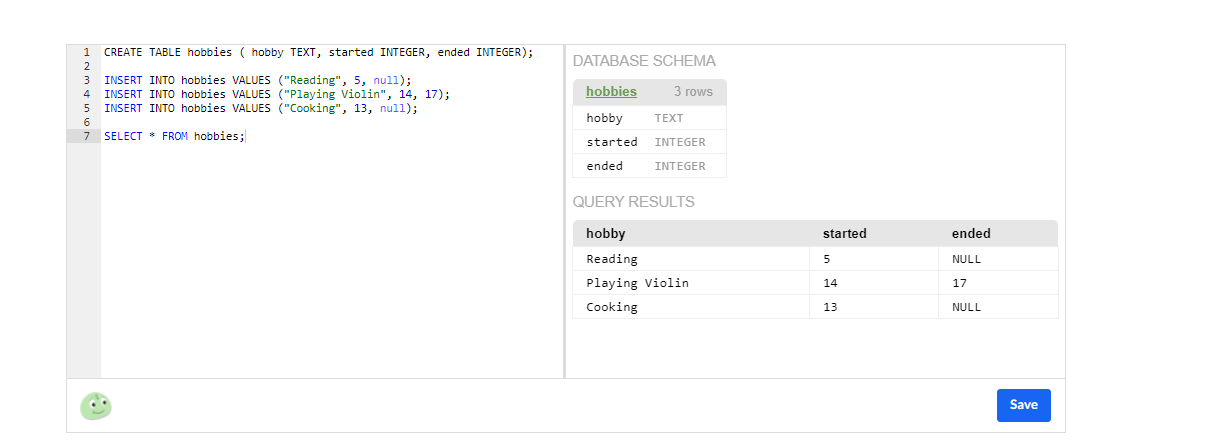Click the splitter between editor and results

(565, 211)
